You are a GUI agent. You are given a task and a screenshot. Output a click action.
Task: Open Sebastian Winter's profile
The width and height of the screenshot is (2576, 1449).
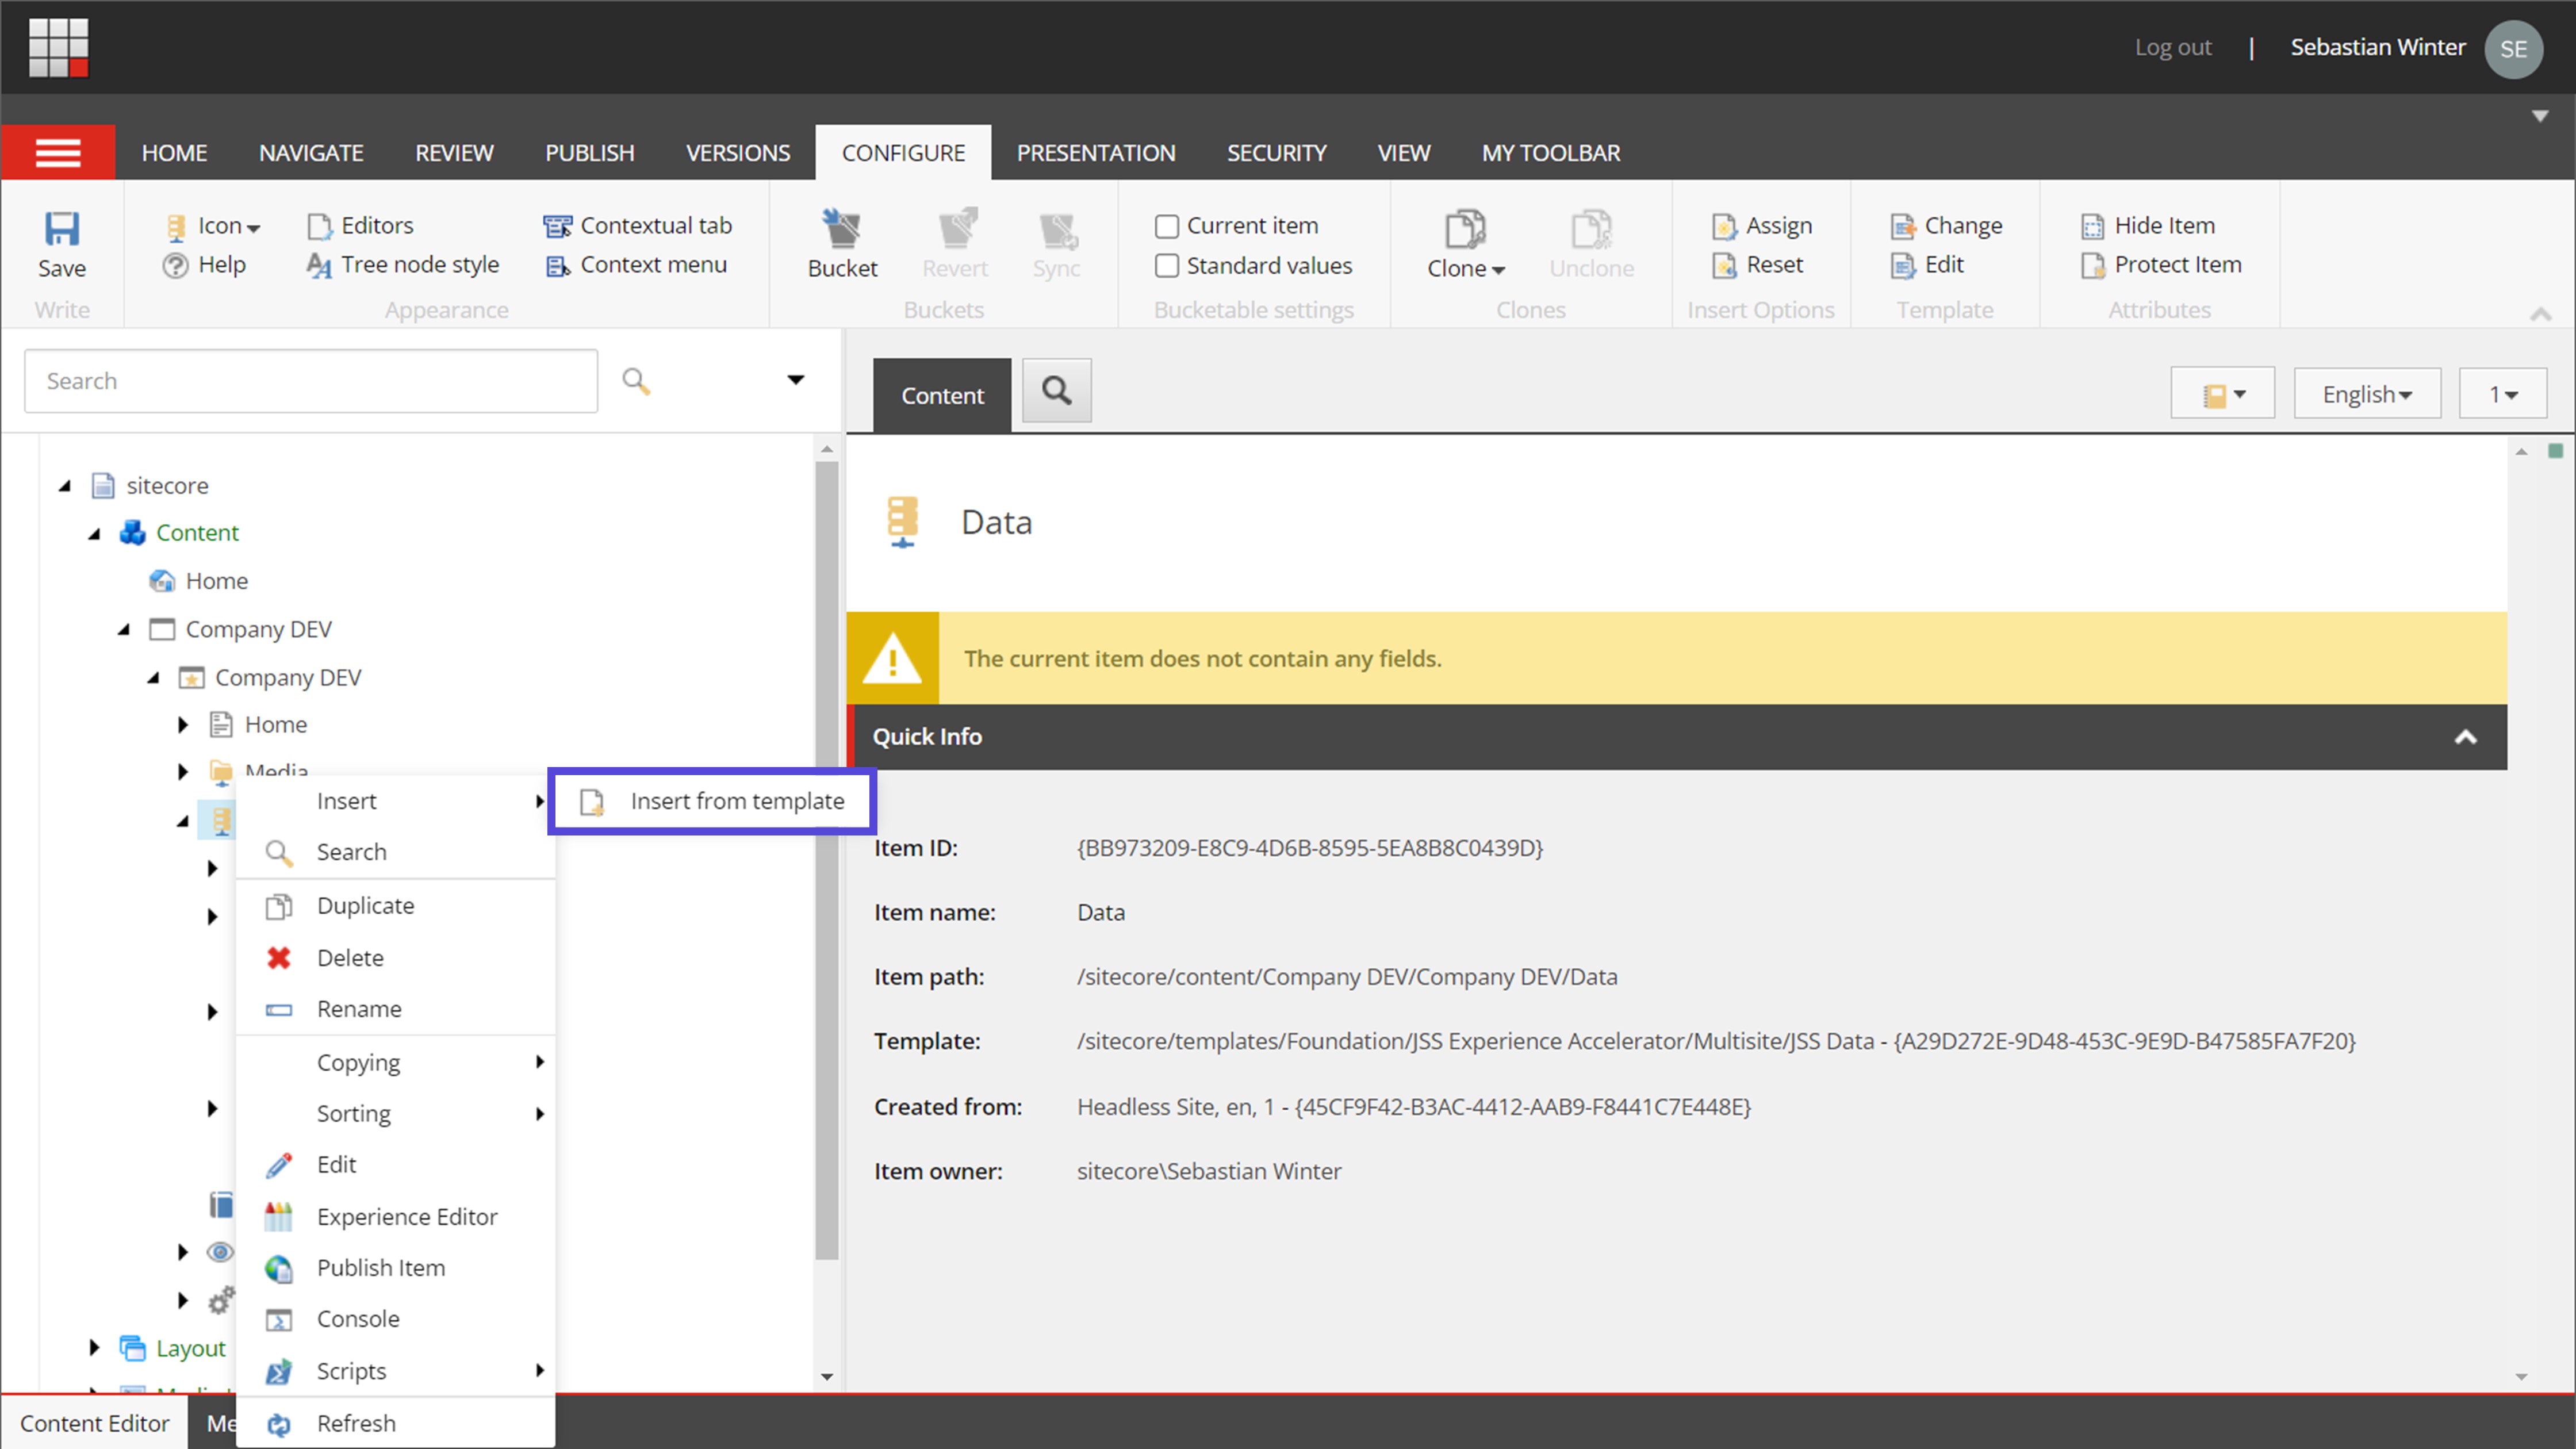tap(2378, 47)
